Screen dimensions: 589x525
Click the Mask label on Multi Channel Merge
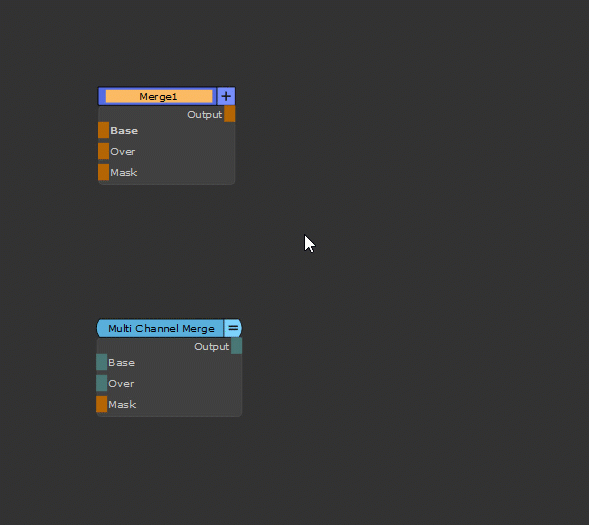coord(122,405)
